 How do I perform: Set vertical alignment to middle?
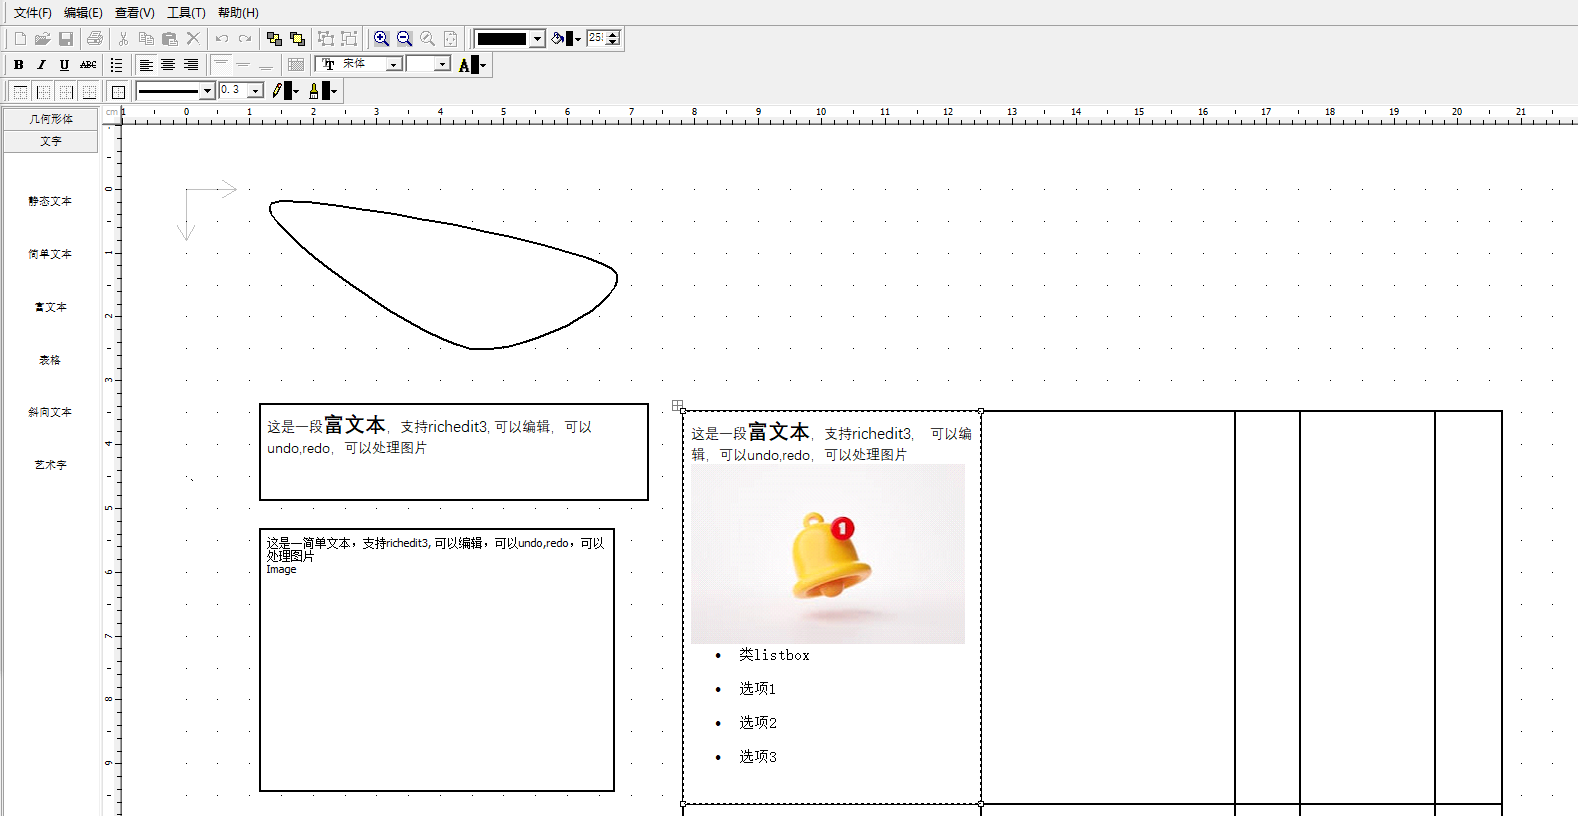tap(243, 65)
